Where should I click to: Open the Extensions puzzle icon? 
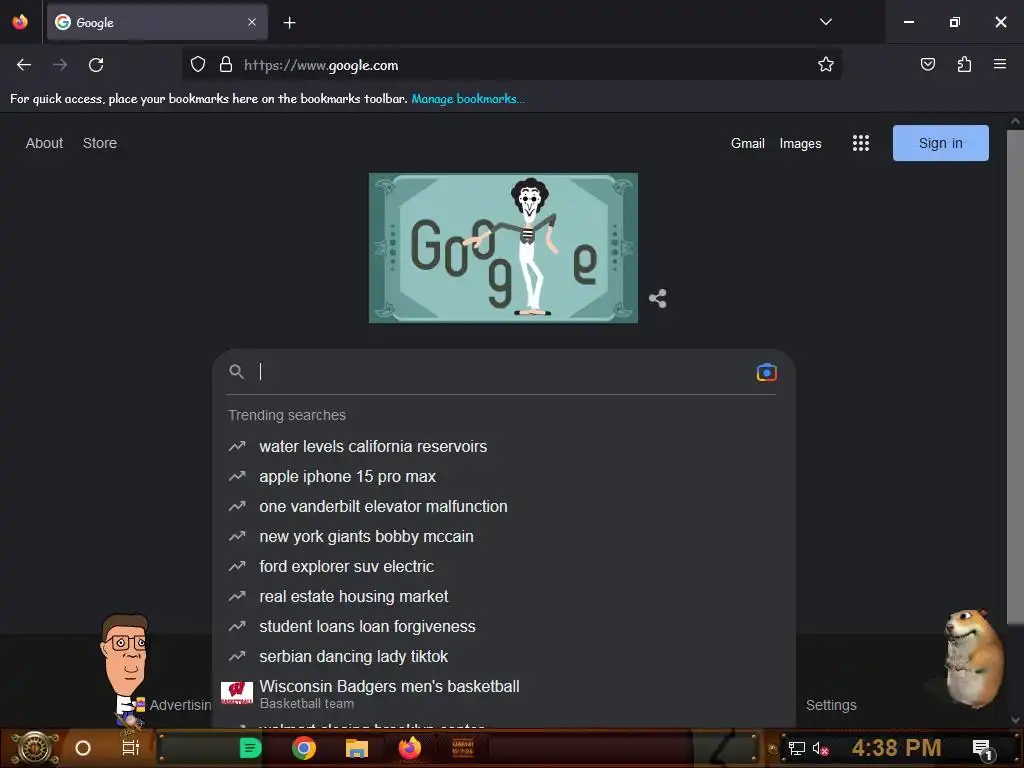[x=964, y=64]
